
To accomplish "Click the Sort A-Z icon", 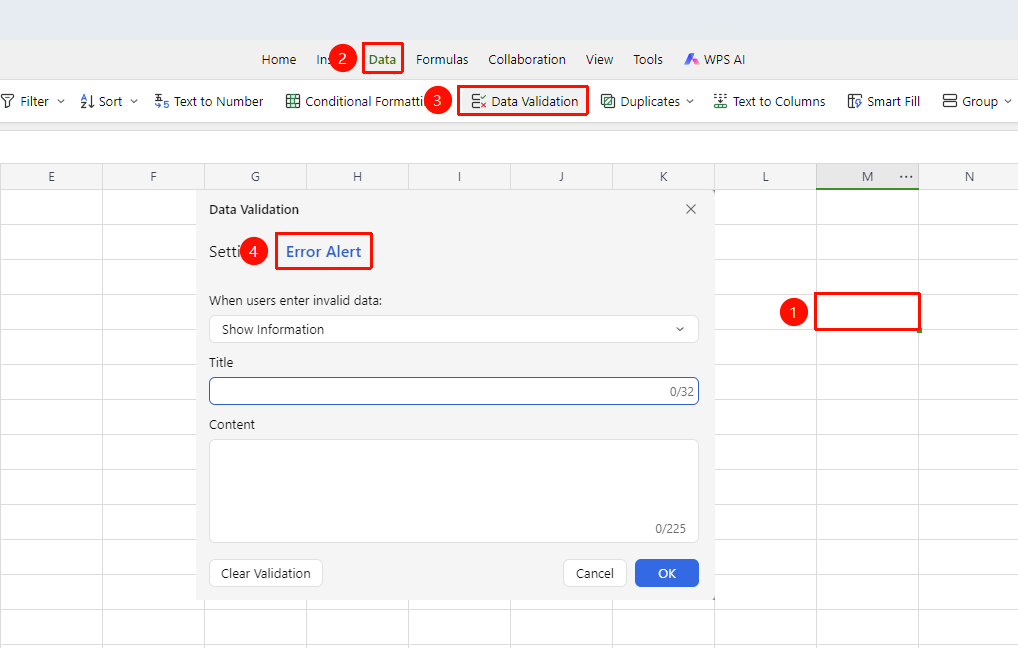I will pyautogui.click(x=87, y=101).
